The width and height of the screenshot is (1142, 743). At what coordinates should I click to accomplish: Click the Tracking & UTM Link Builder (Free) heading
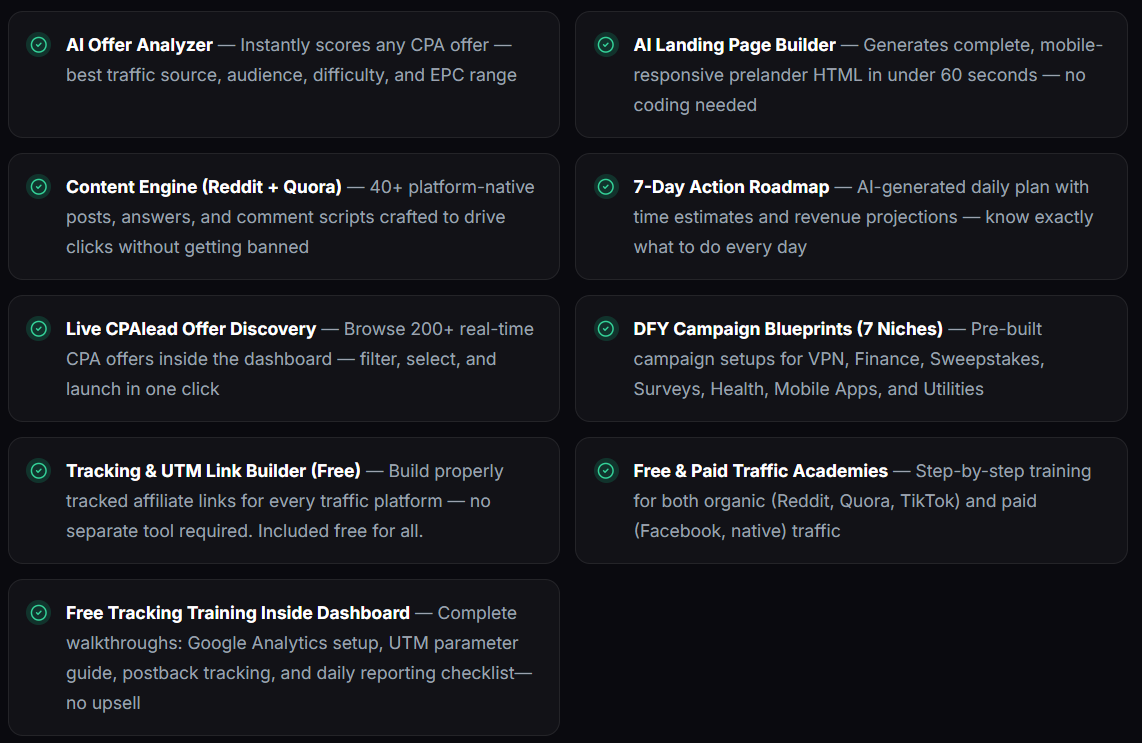coord(213,471)
